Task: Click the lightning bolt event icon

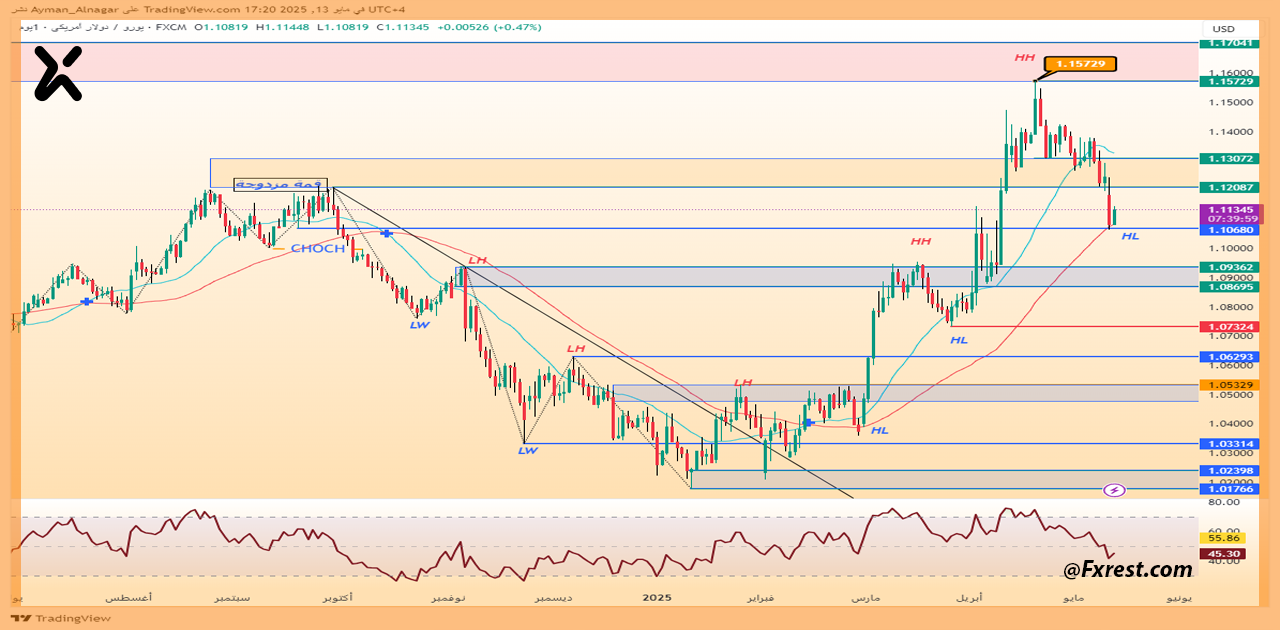Action: coord(1115,490)
